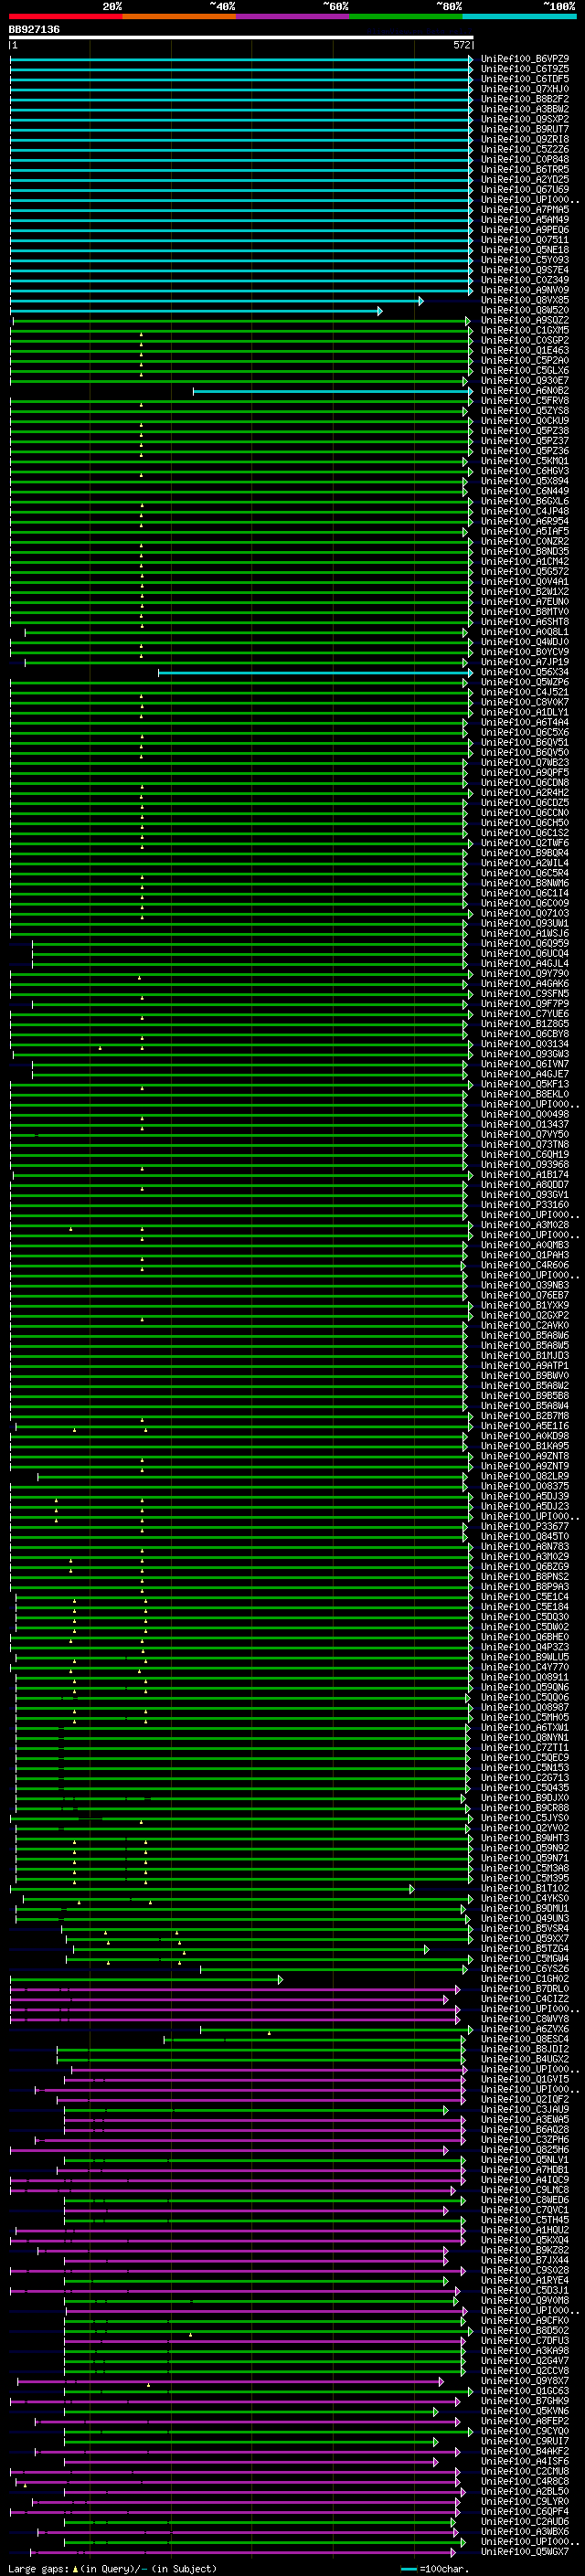Open hit UniRef100_A9PEQ6
Viewport: 585px width, 2576px height.
coord(525,230)
